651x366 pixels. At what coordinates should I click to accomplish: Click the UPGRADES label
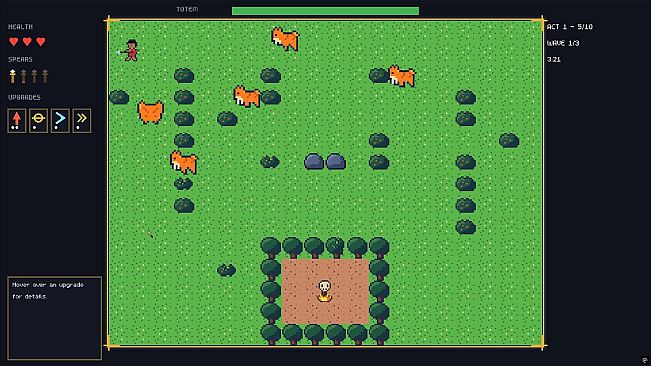click(24, 97)
